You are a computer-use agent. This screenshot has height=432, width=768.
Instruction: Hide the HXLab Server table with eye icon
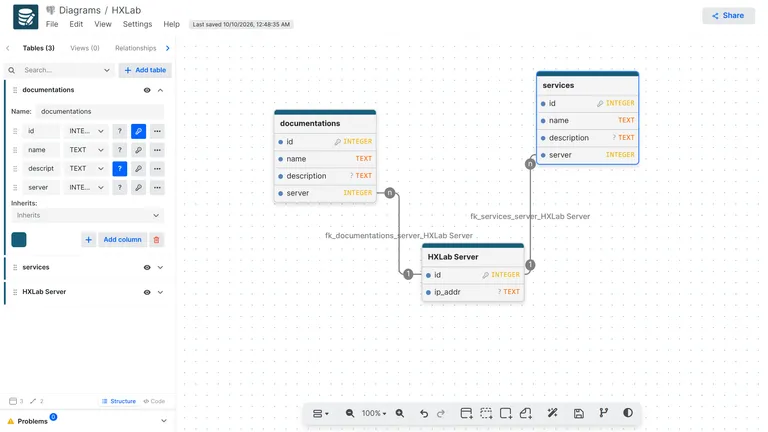click(x=147, y=292)
